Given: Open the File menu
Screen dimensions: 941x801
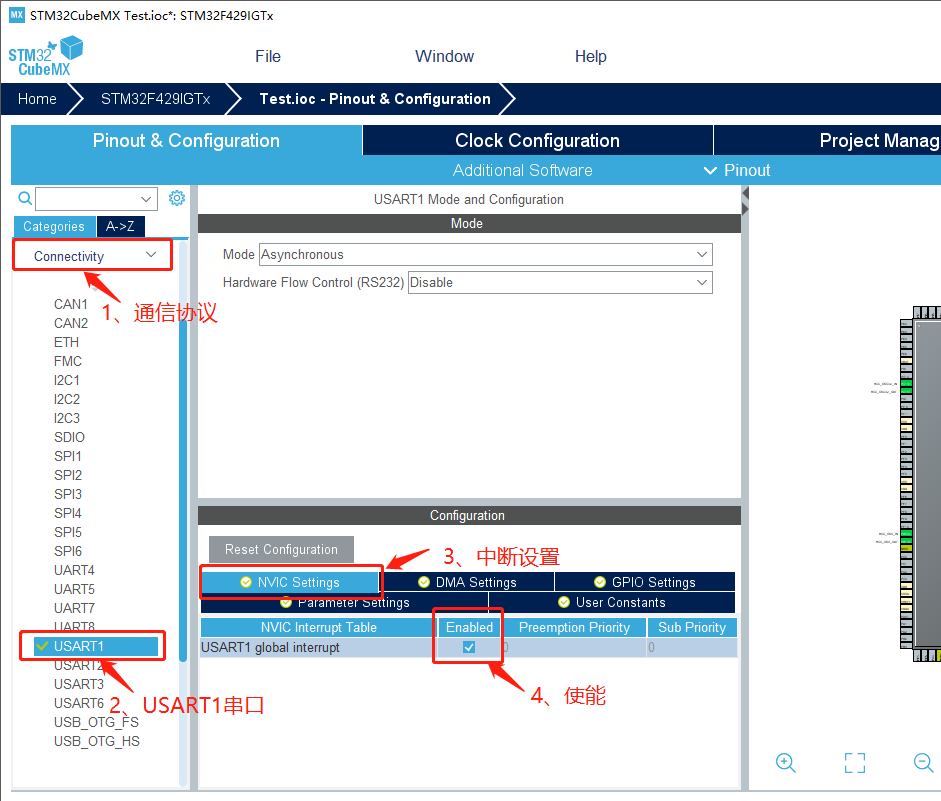Looking at the screenshot, I should [x=268, y=56].
